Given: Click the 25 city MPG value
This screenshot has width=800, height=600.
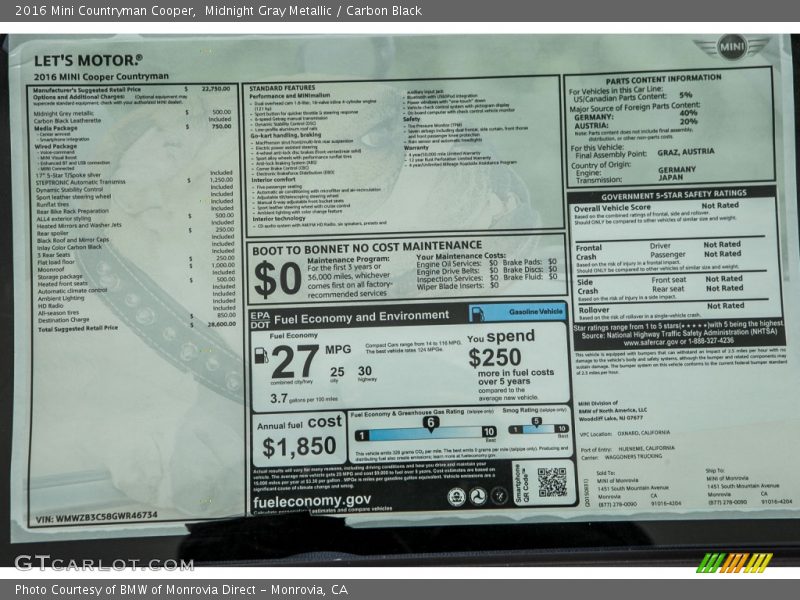Looking at the screenshot, I should 337,372.
